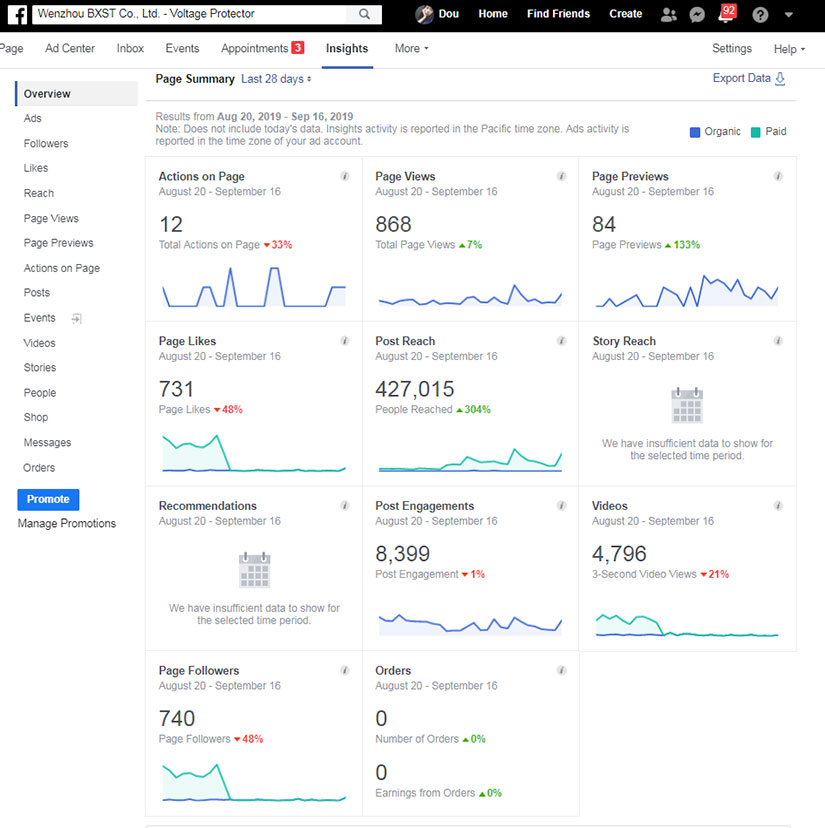Image resolution: width=825 pixels, height=828 pixels.
Task: Open the quick help question mark icon
Action: pos(760,14)
